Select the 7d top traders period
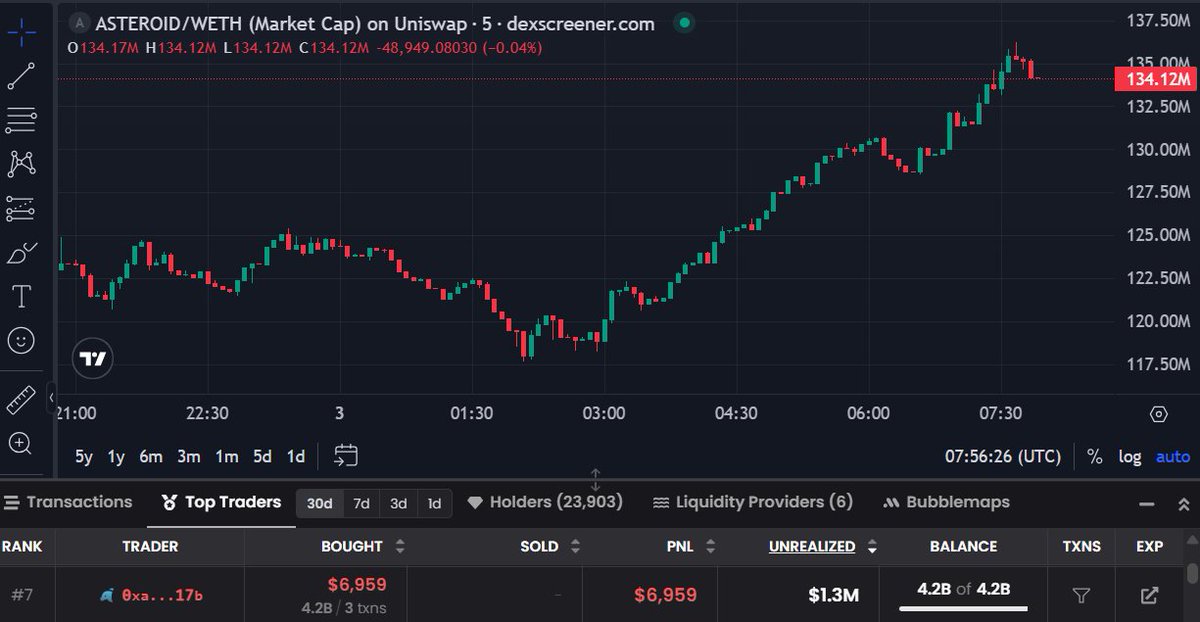1200x622 pixels. click(x=362, y=503)
